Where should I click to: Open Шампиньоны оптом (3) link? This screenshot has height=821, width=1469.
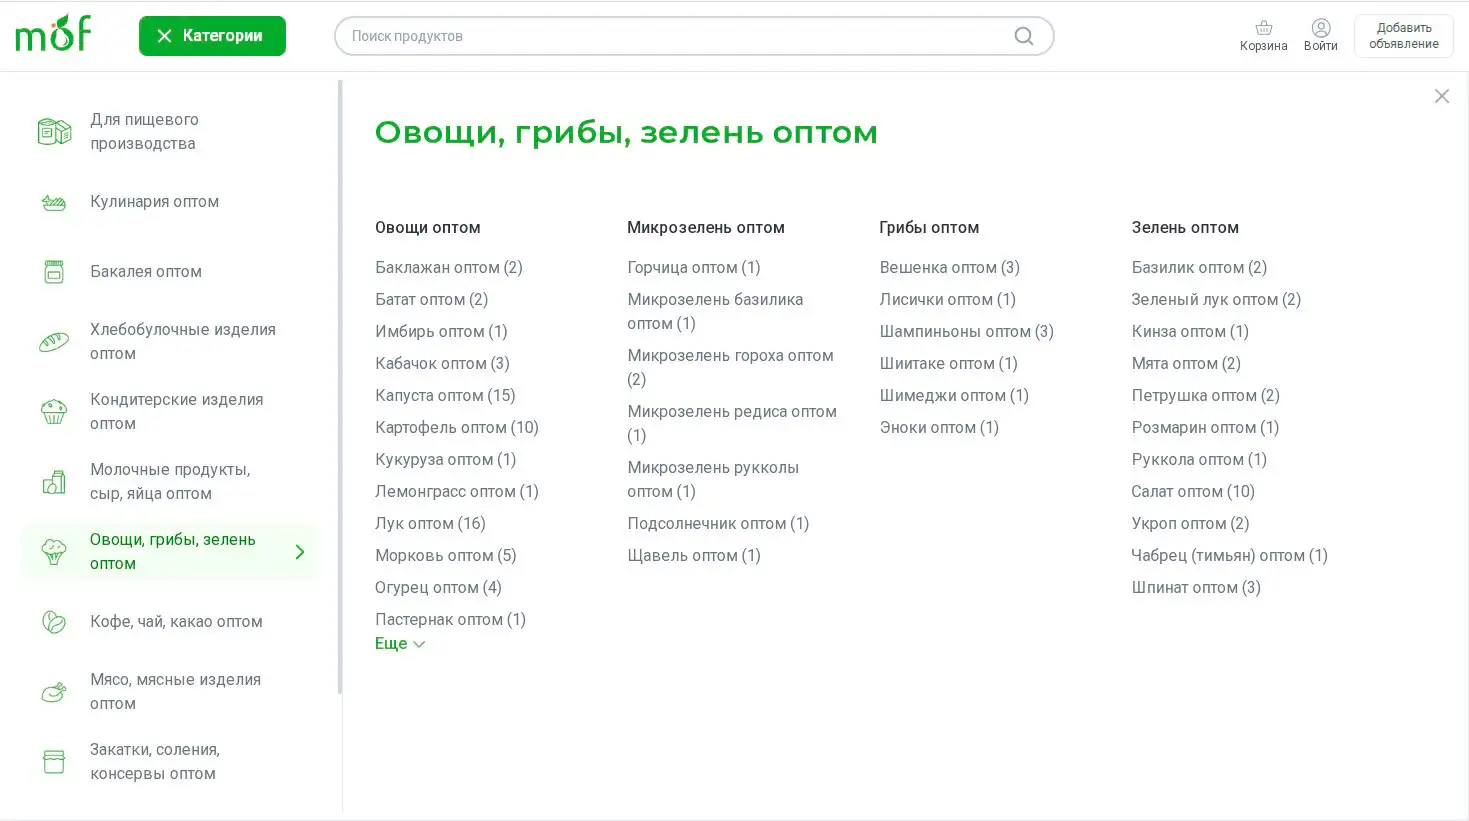967,331
